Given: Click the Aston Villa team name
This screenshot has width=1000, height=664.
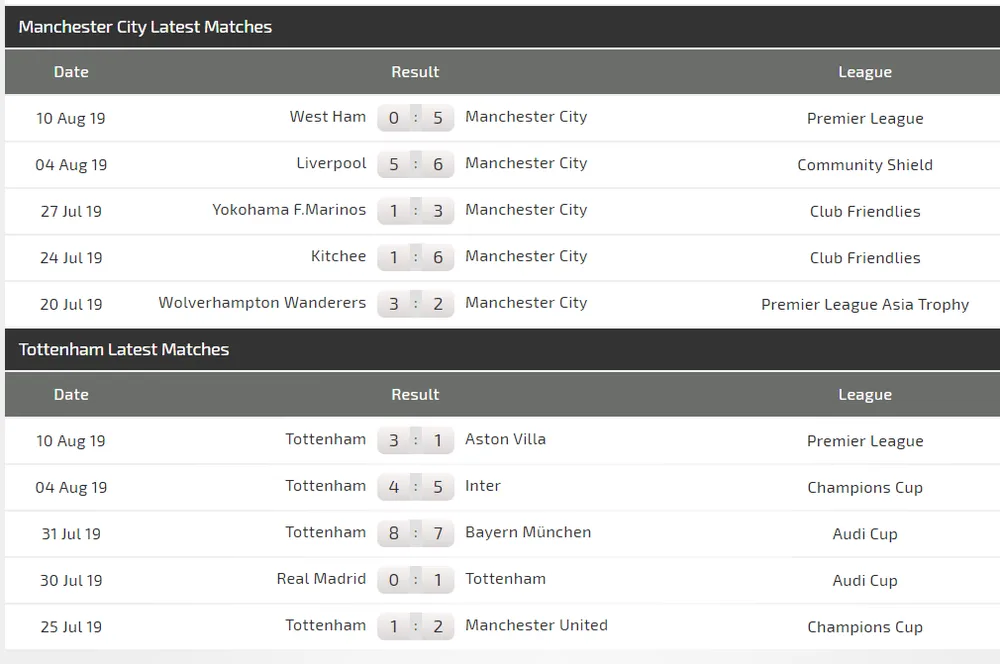Looking at the screenshot, I should (505, 439).
